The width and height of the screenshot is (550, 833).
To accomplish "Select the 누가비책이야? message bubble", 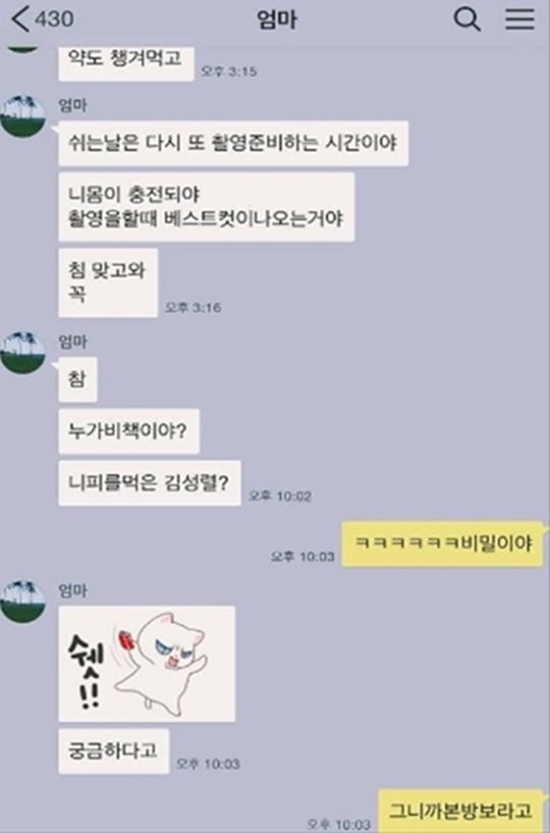I will point(129,431).
